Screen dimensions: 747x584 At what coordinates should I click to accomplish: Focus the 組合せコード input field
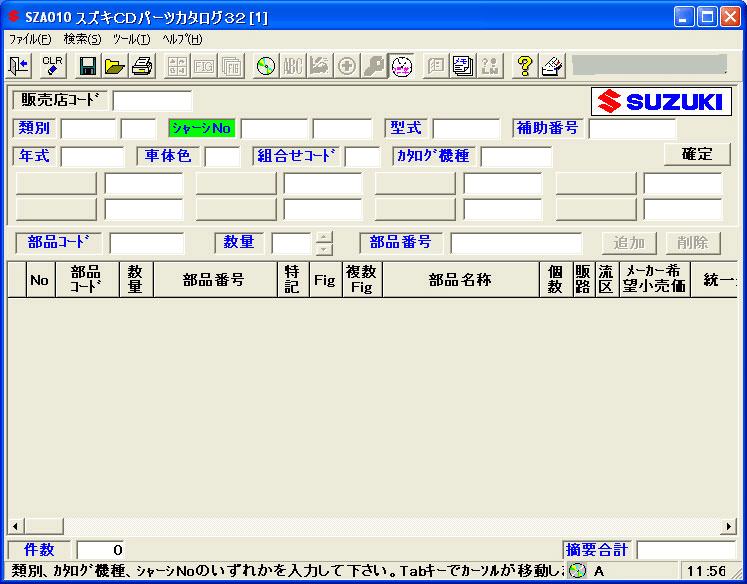pos(362,157)
